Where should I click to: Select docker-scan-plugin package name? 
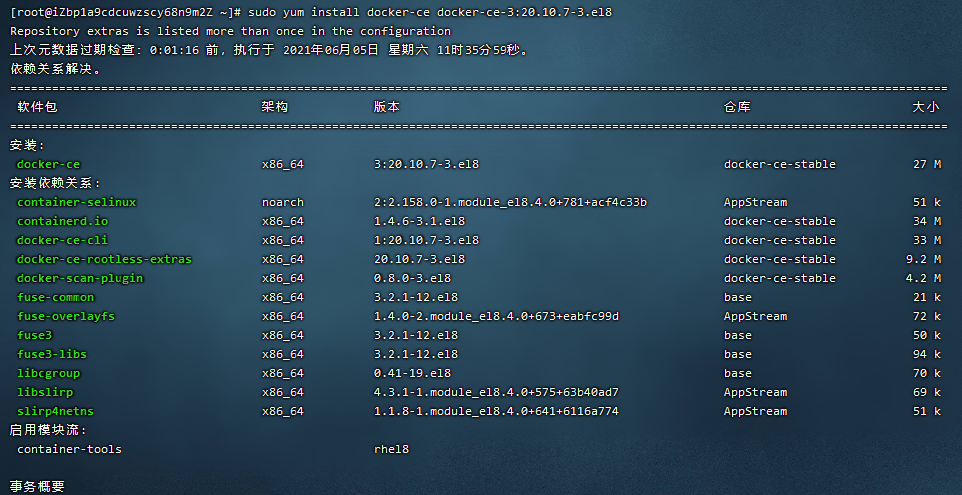pos(80,278)
